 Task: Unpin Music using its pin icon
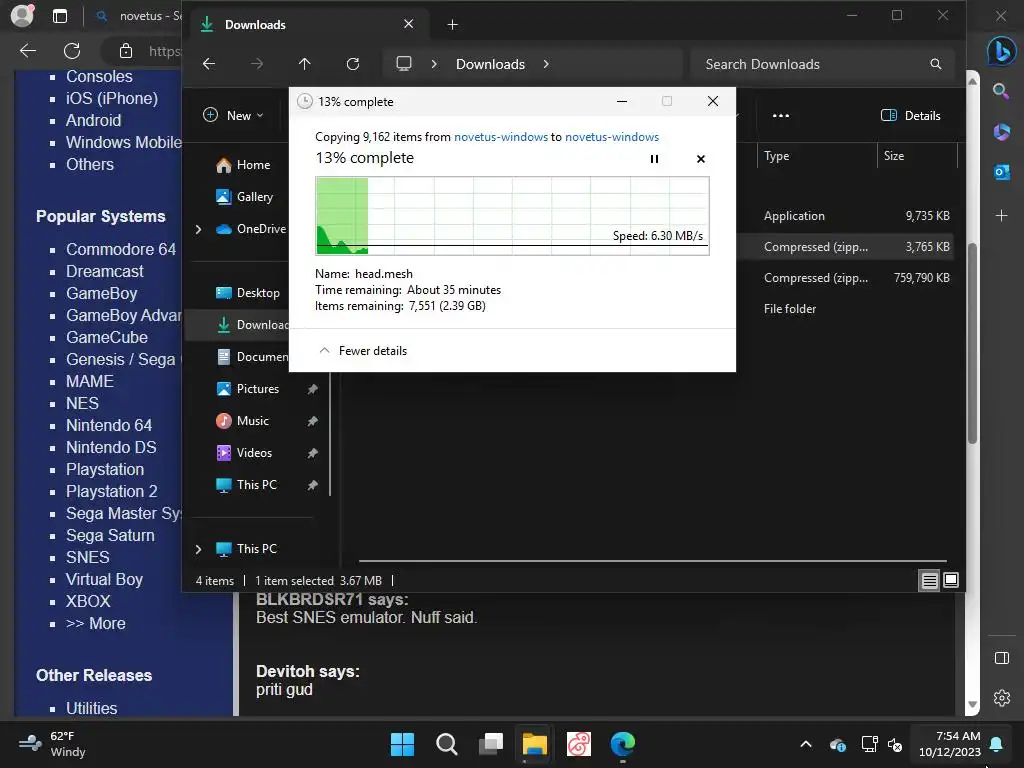click(313, 421)
